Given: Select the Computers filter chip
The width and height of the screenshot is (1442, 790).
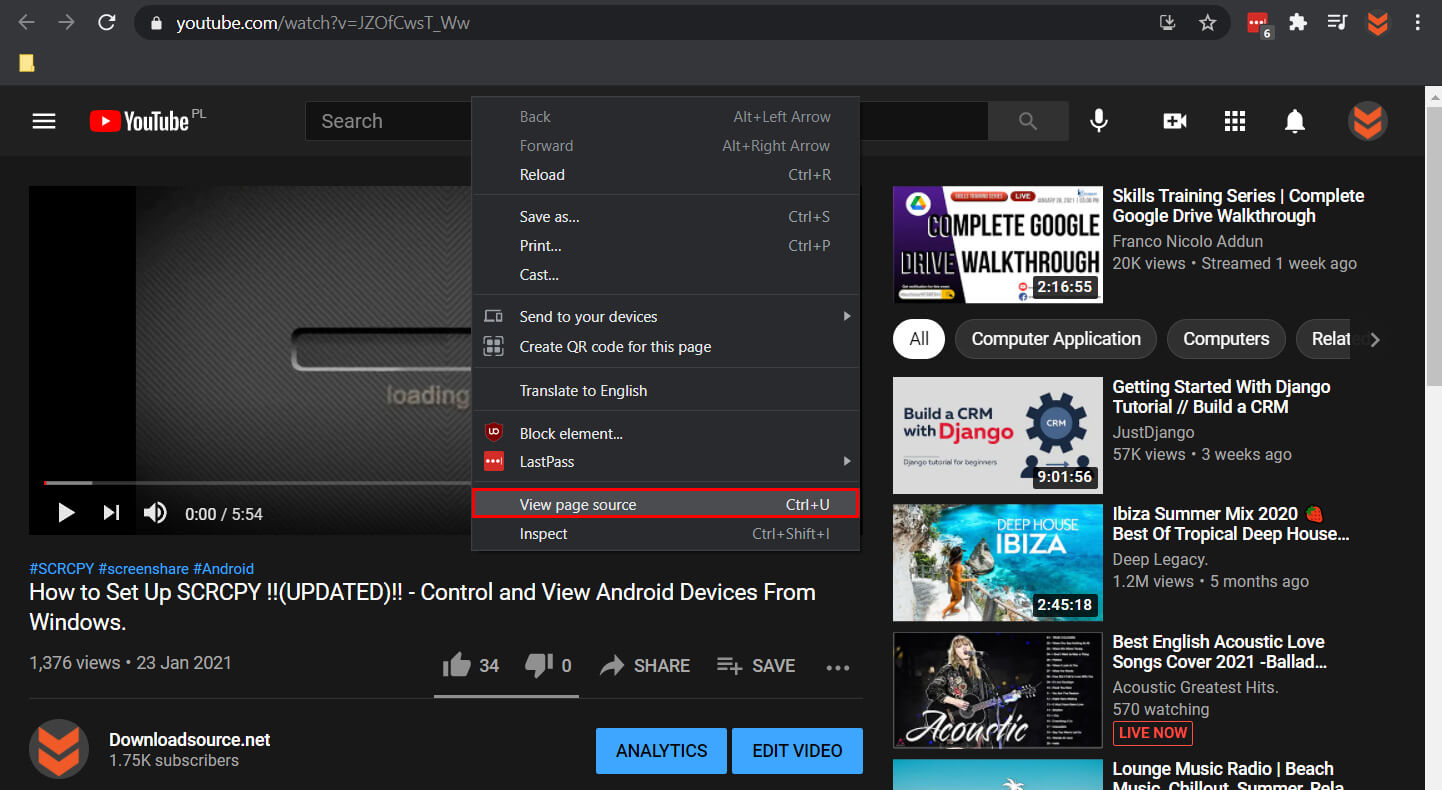Looking at the screenshot, I should (1226, 339).
